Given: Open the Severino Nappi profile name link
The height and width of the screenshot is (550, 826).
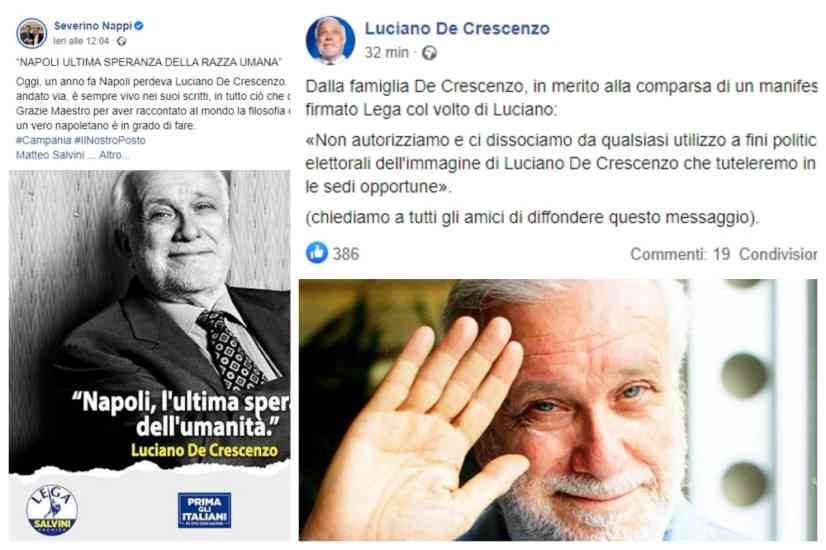Looking at the screenshot, I should (x=93, y=25).
